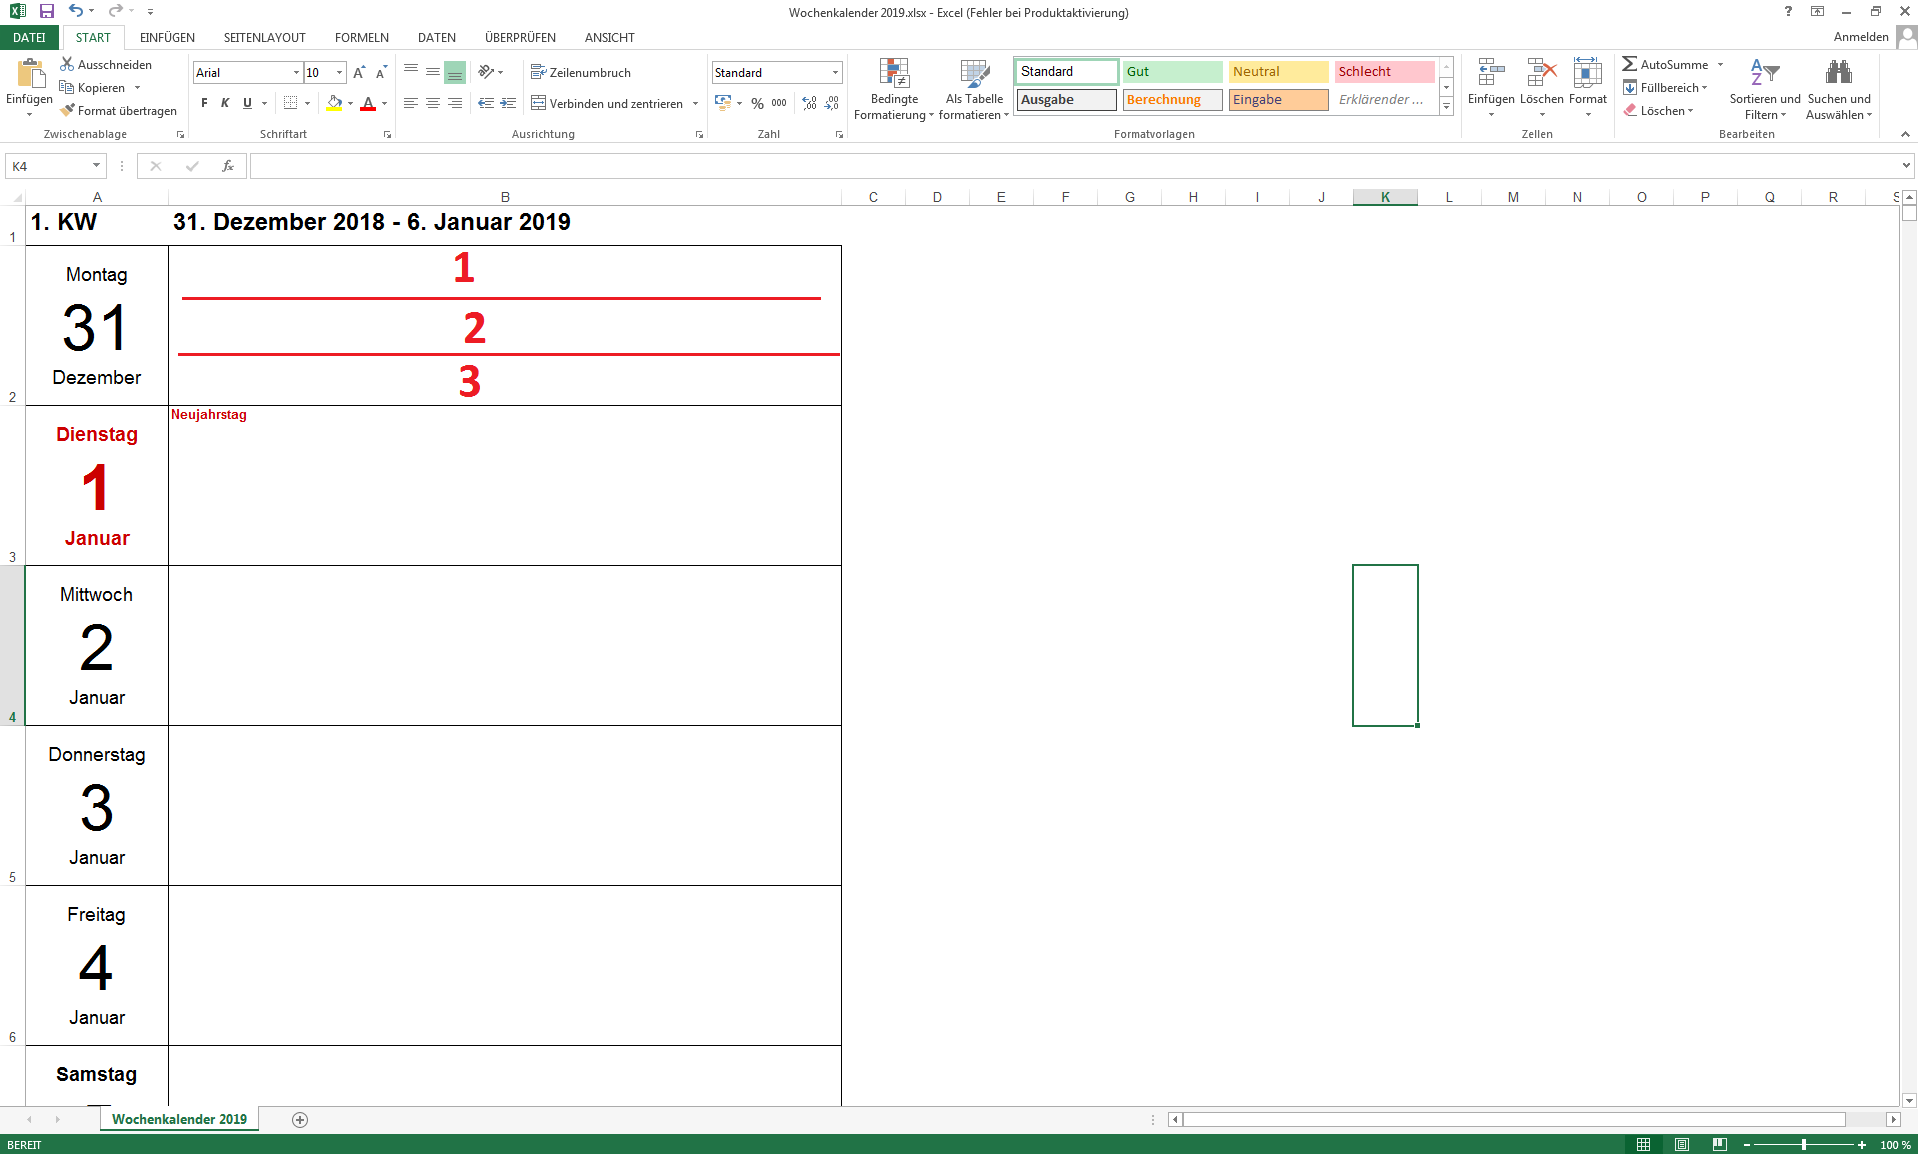Open the Excel help question mark

(x=1788, y=11)
